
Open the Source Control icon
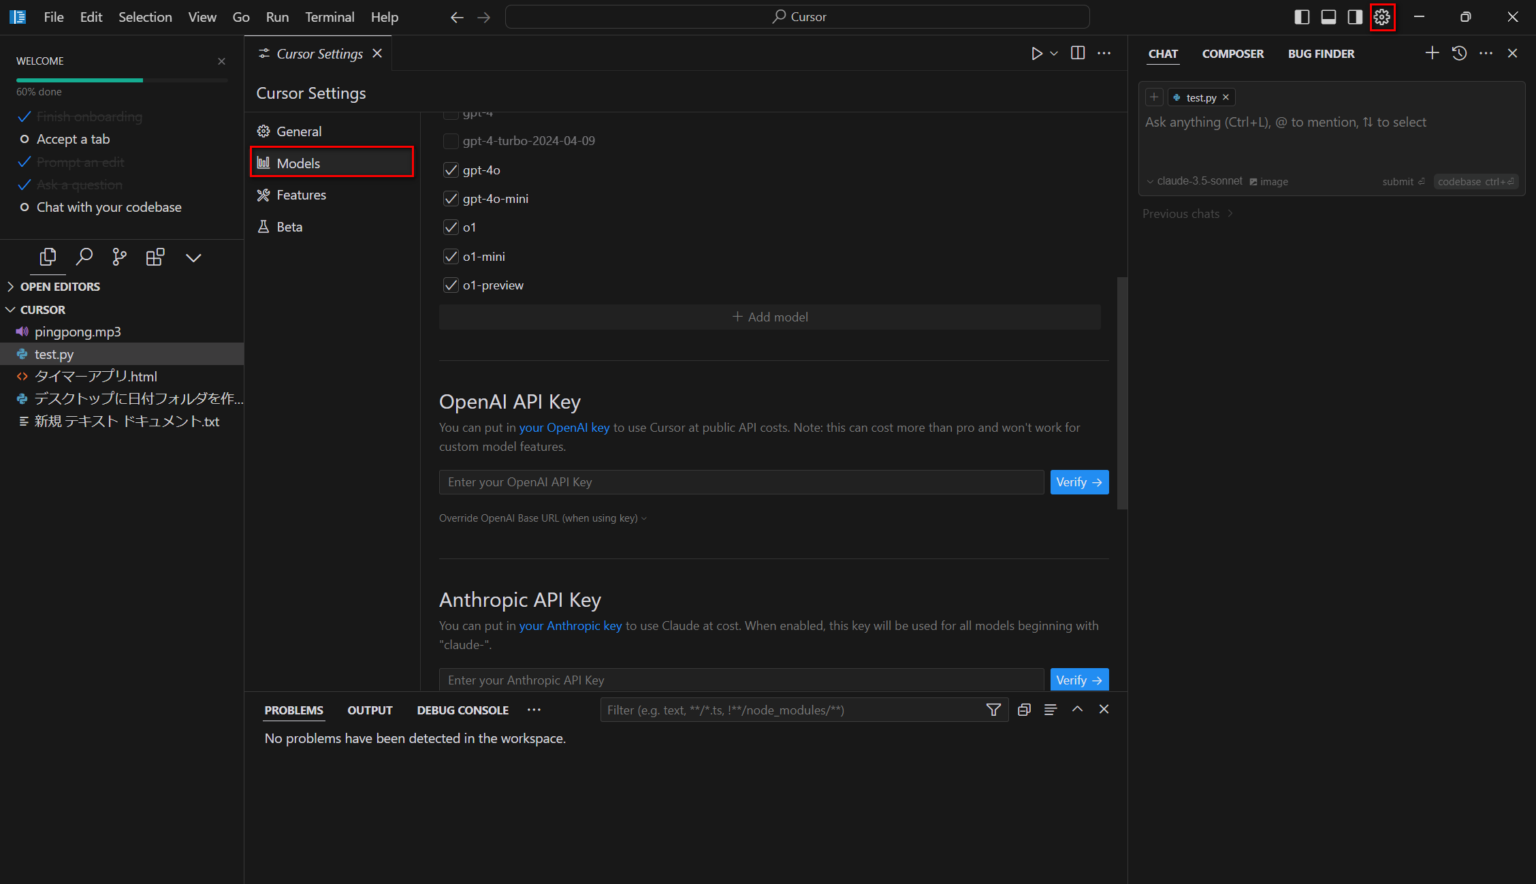(120, 257)
